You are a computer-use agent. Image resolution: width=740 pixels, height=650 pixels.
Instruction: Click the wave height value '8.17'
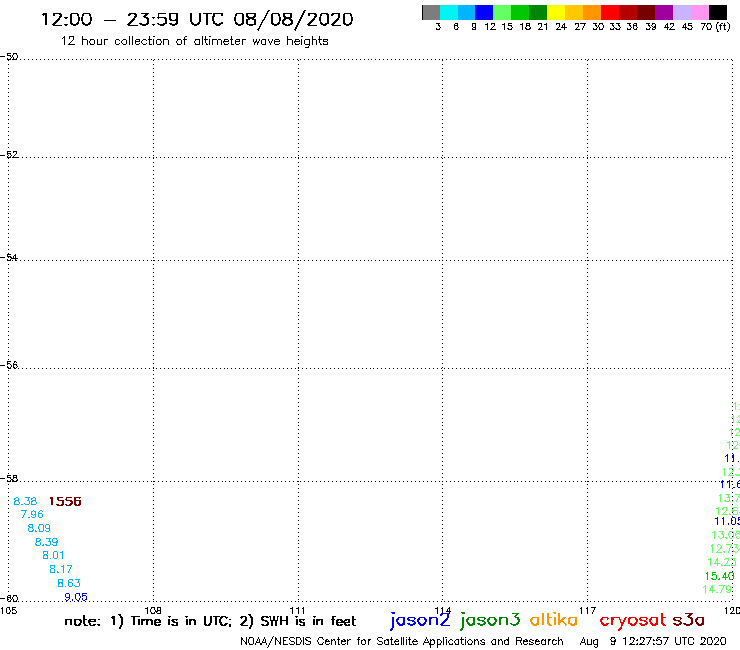[61, 569]
